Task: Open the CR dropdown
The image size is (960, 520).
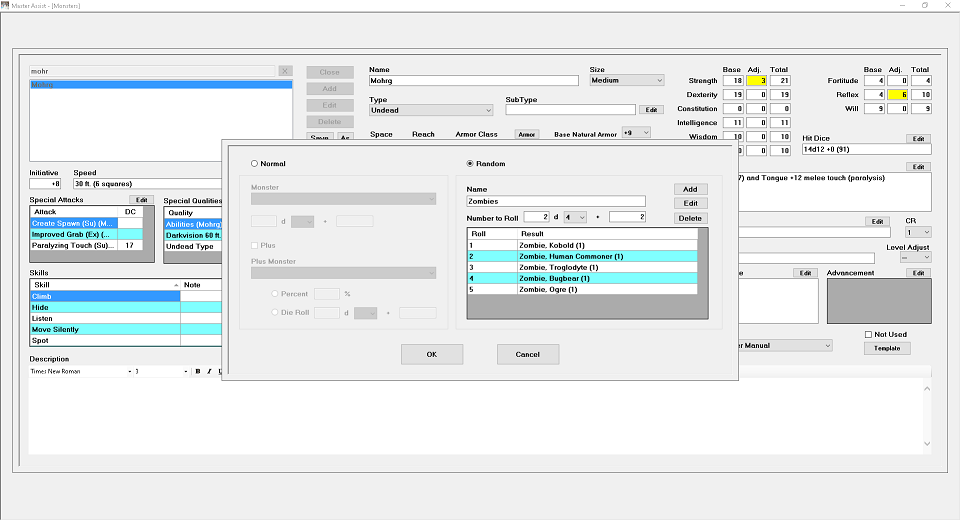Action: [918, 232]
